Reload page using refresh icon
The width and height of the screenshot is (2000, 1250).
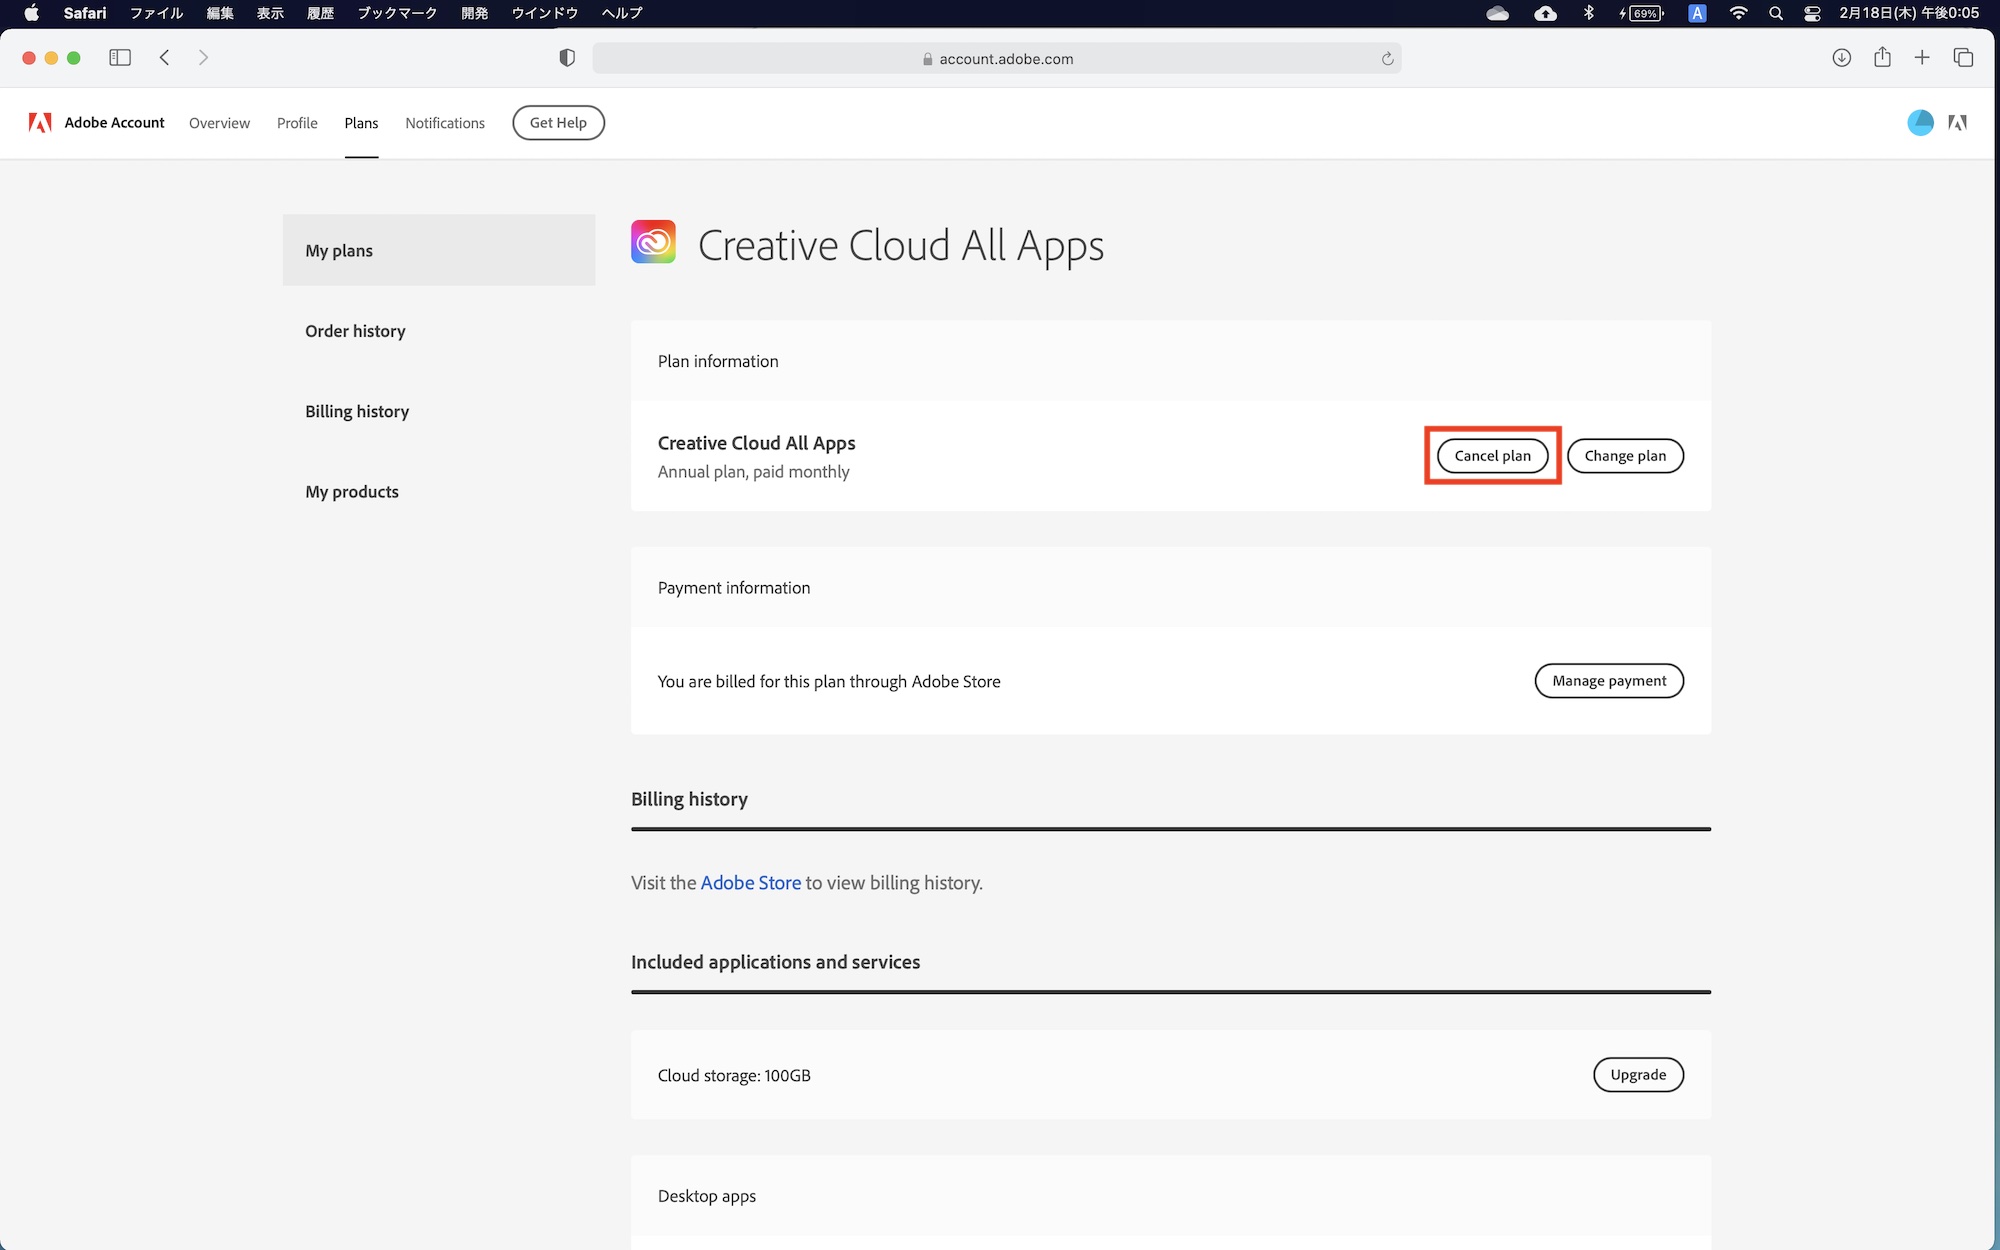[x=1387, y=59]
